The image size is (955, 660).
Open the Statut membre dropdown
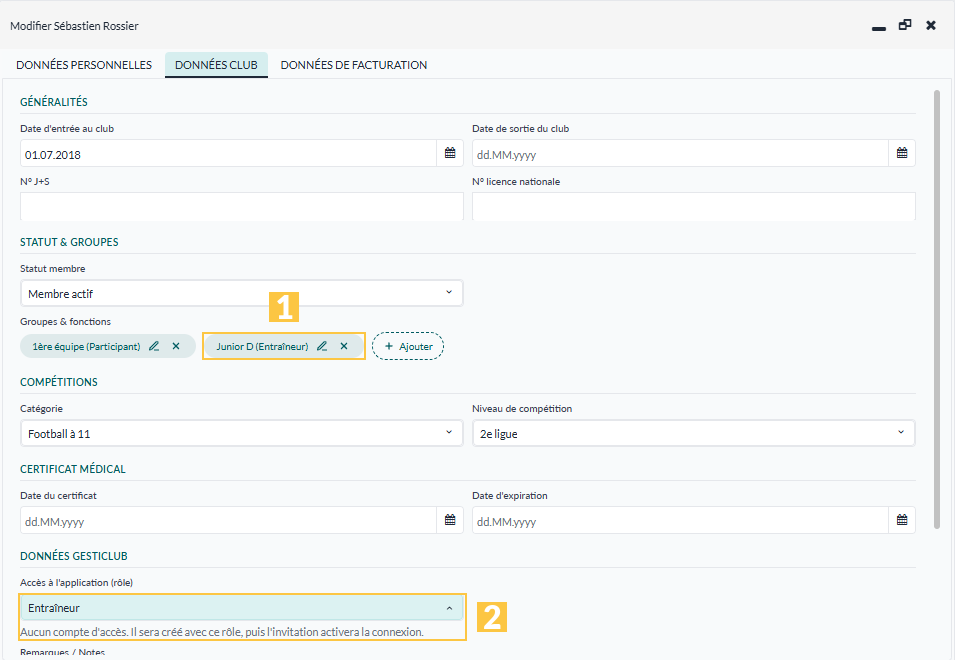tap(242, 293)
